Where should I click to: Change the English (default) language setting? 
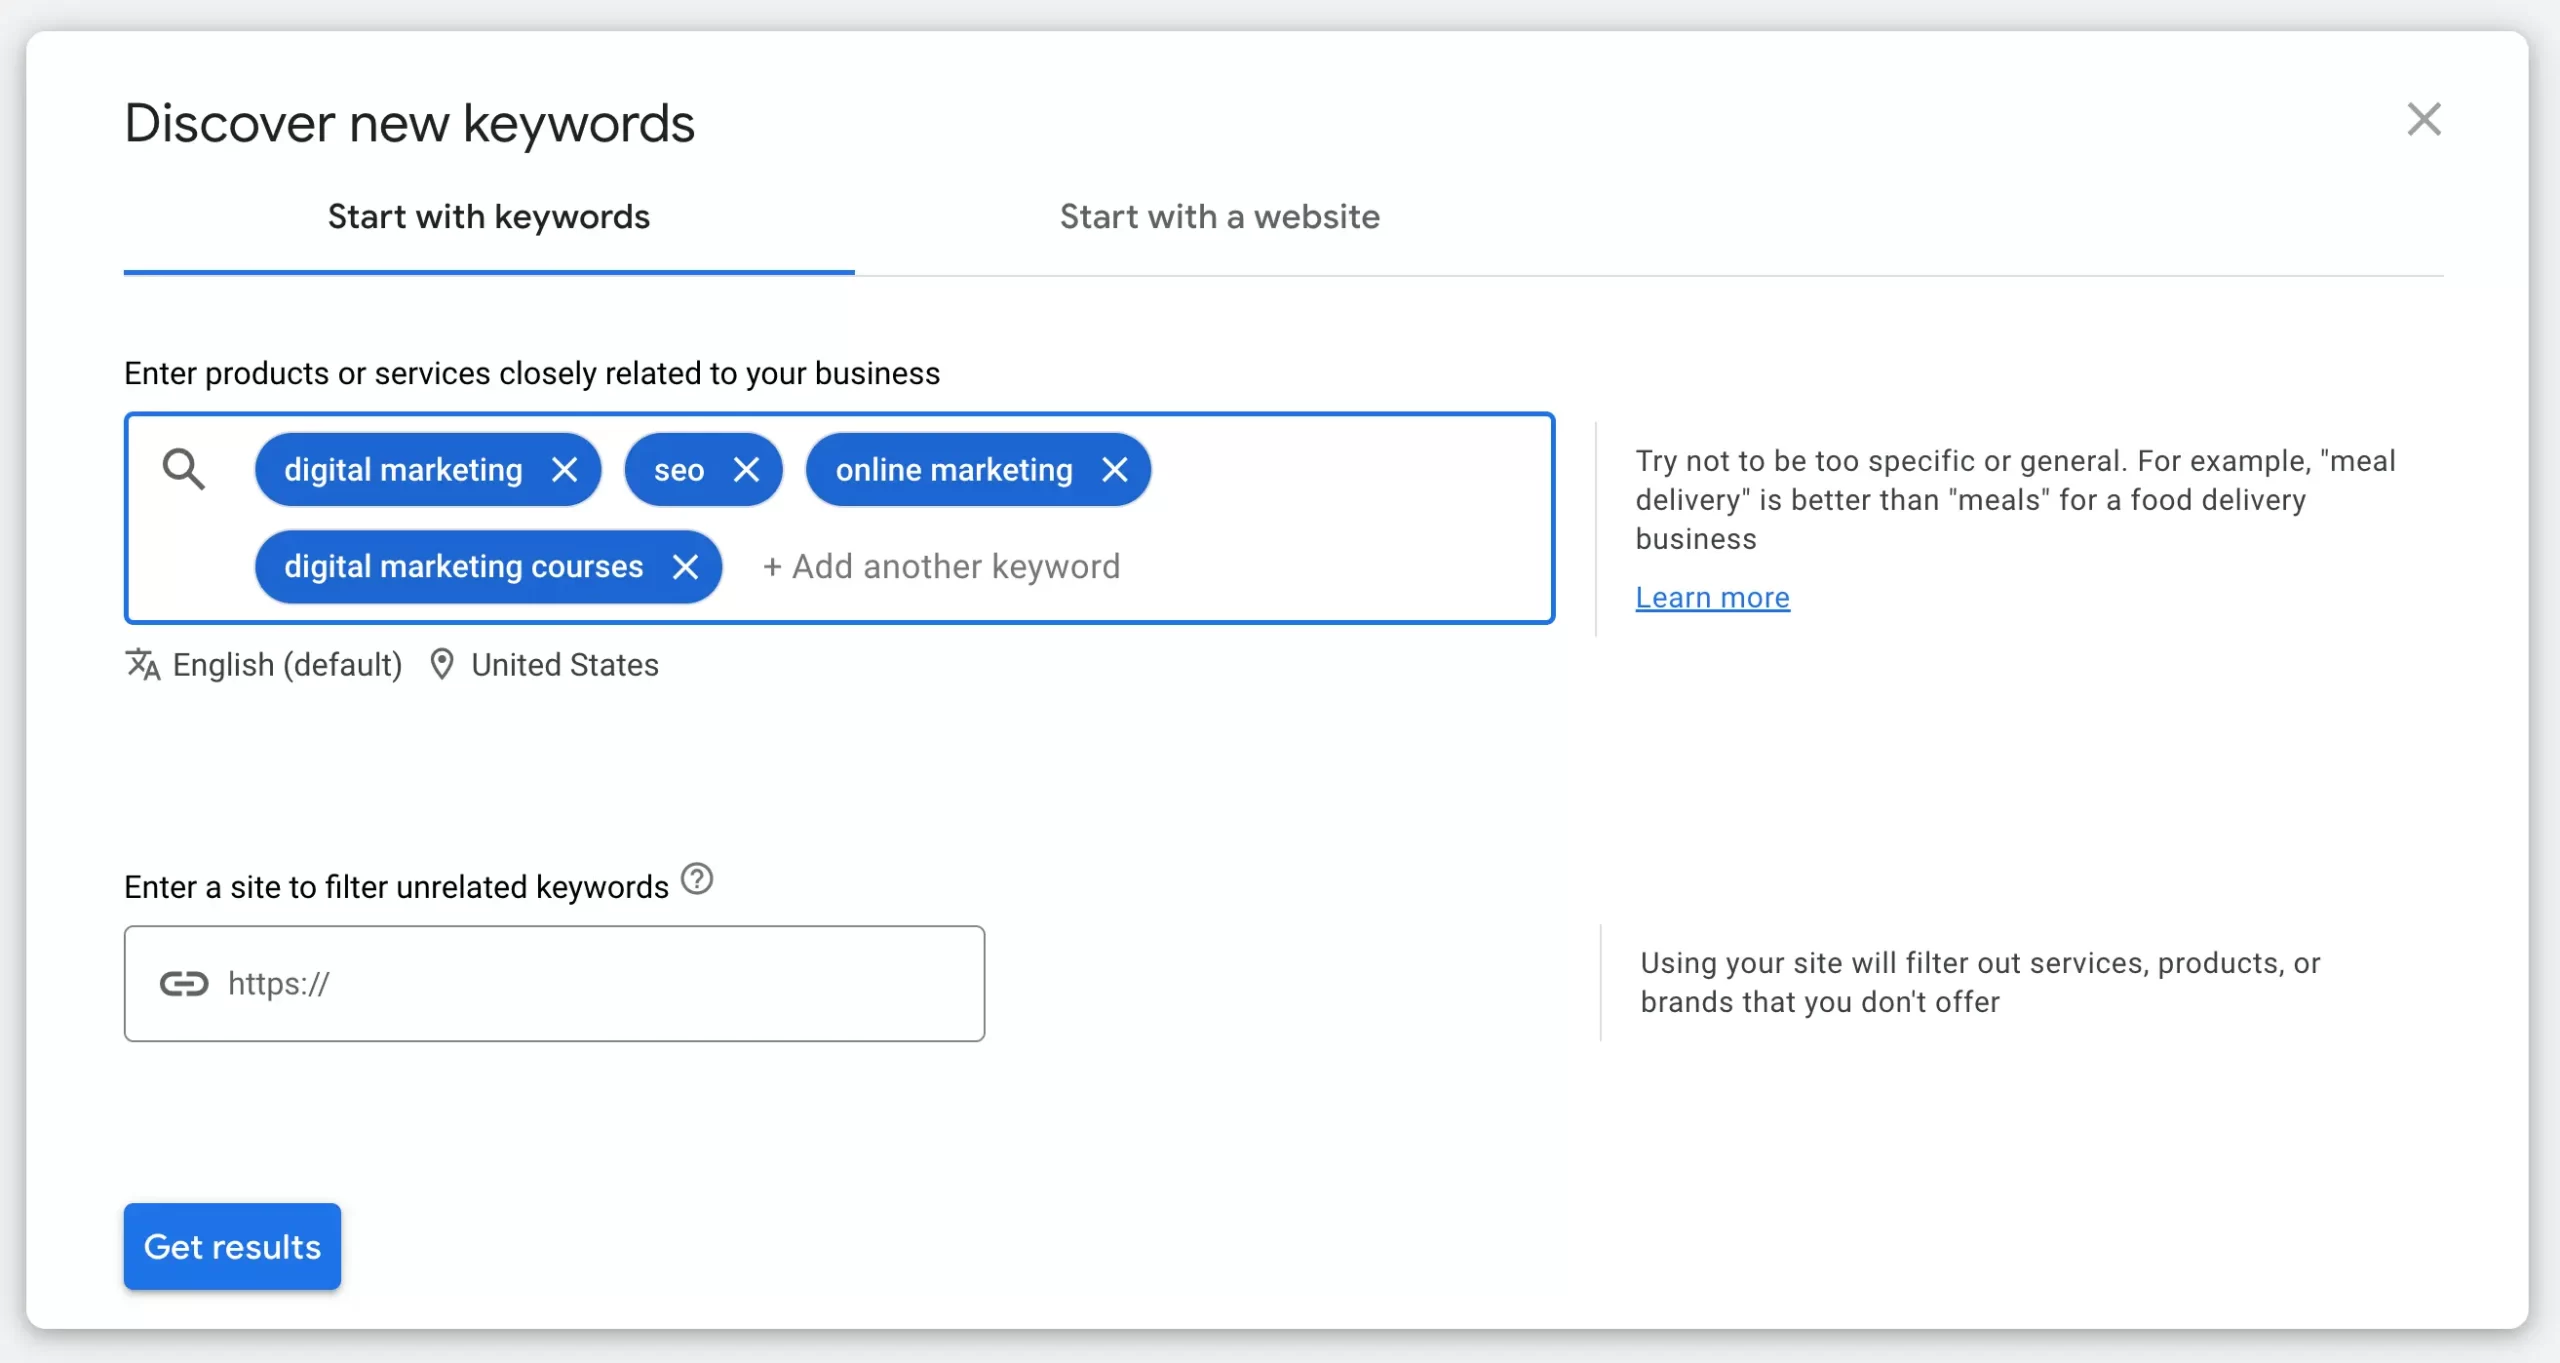click(x=287, y=665)
